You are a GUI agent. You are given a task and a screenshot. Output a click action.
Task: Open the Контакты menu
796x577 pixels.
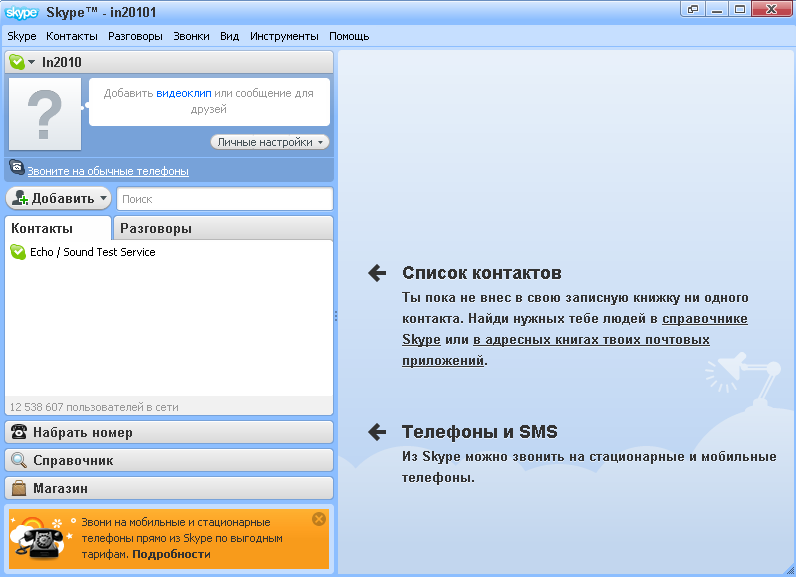[x=72, y=37]
